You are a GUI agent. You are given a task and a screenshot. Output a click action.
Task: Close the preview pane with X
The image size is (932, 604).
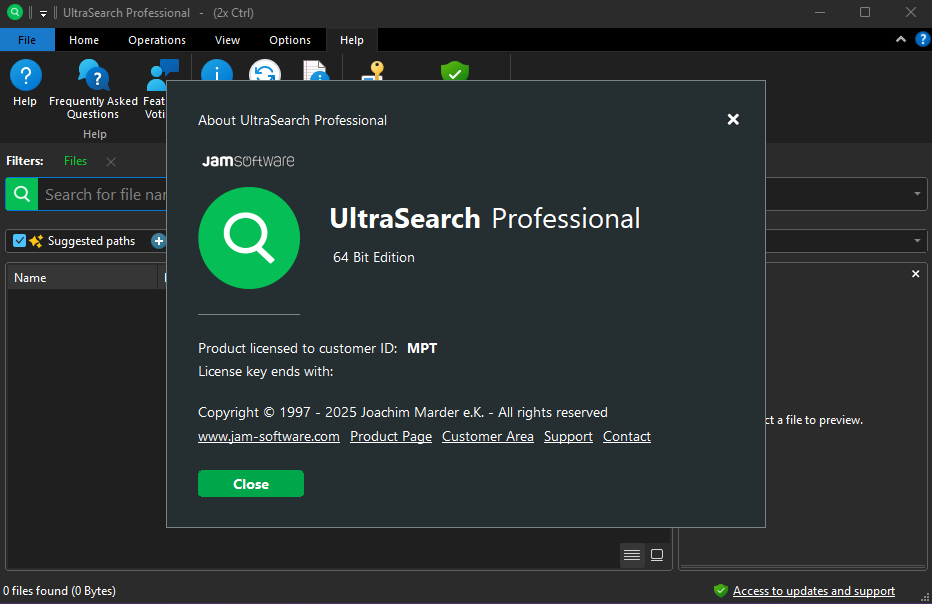click(x=915, y=274)
